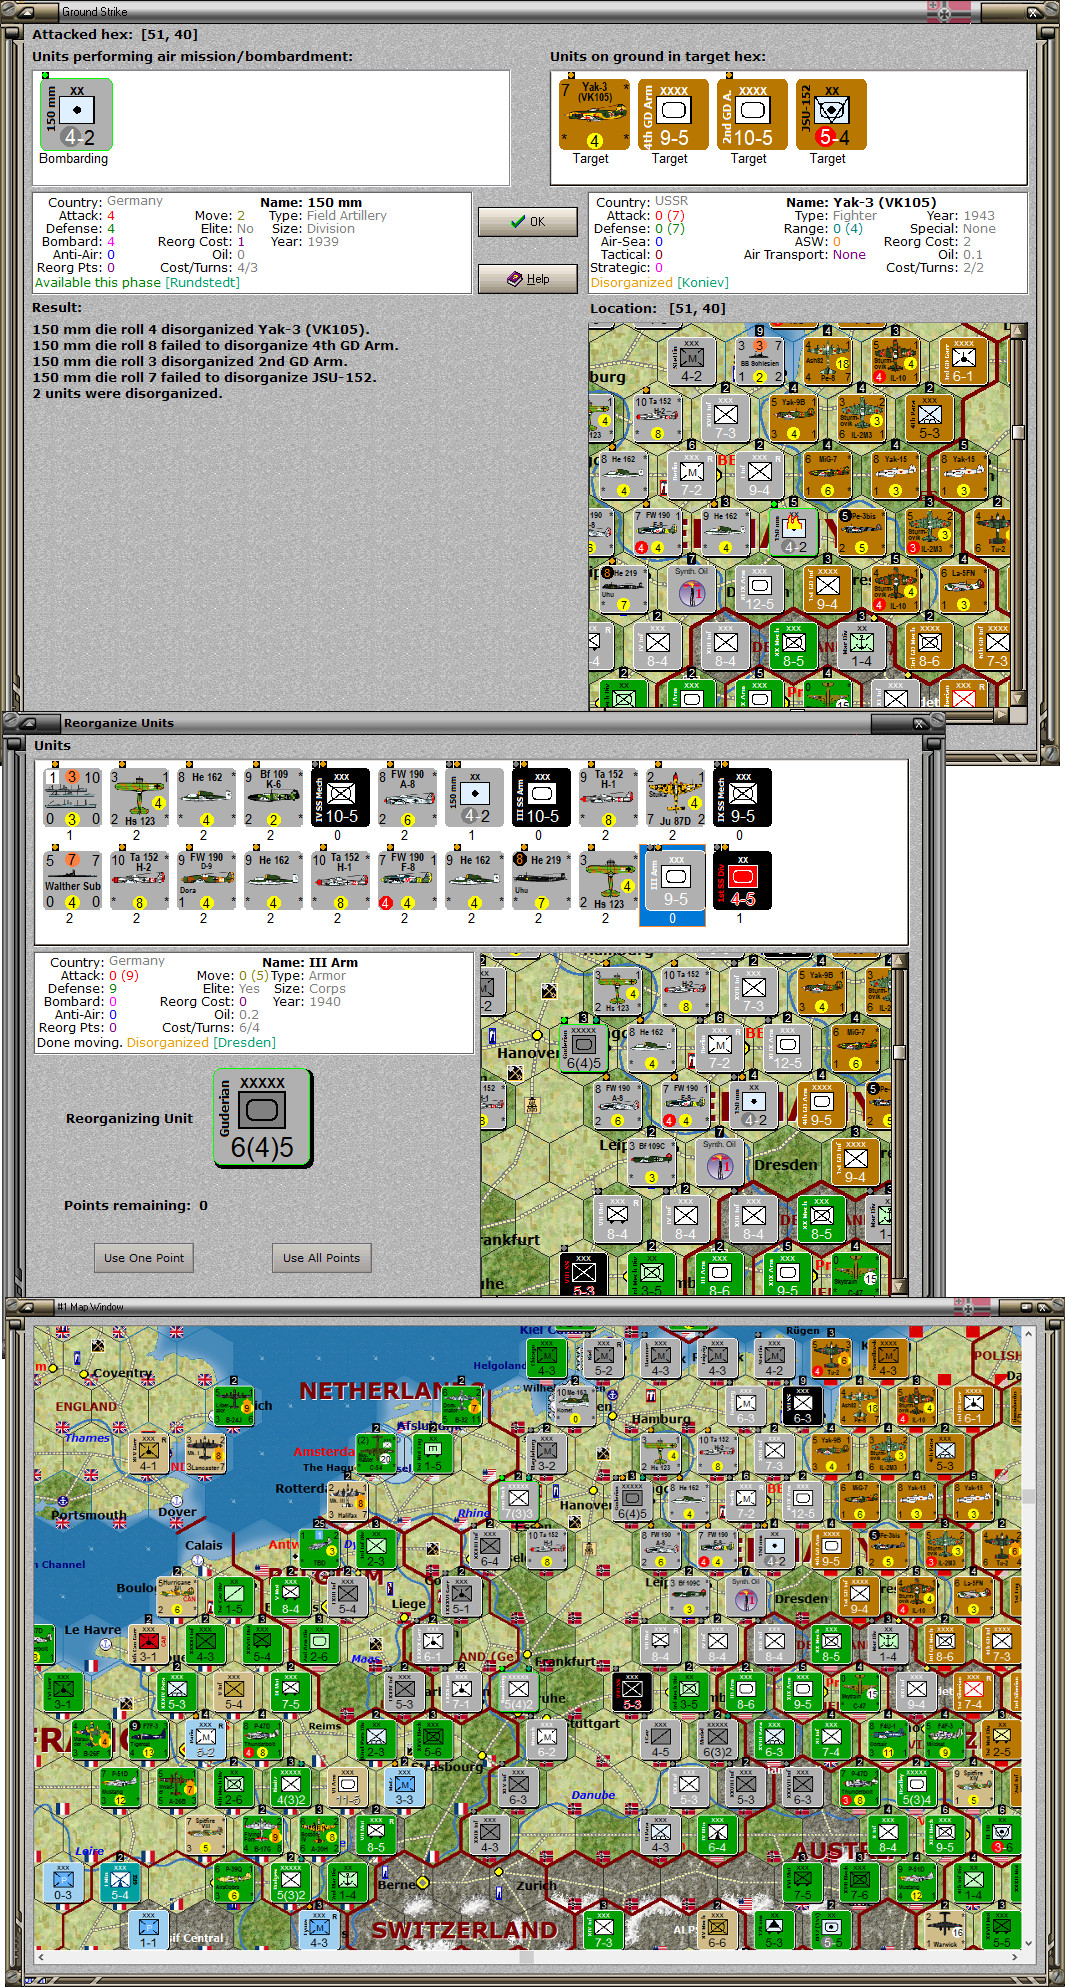Click Use All Points button
This screenshot has width=1065, height=1987.
321,1257
